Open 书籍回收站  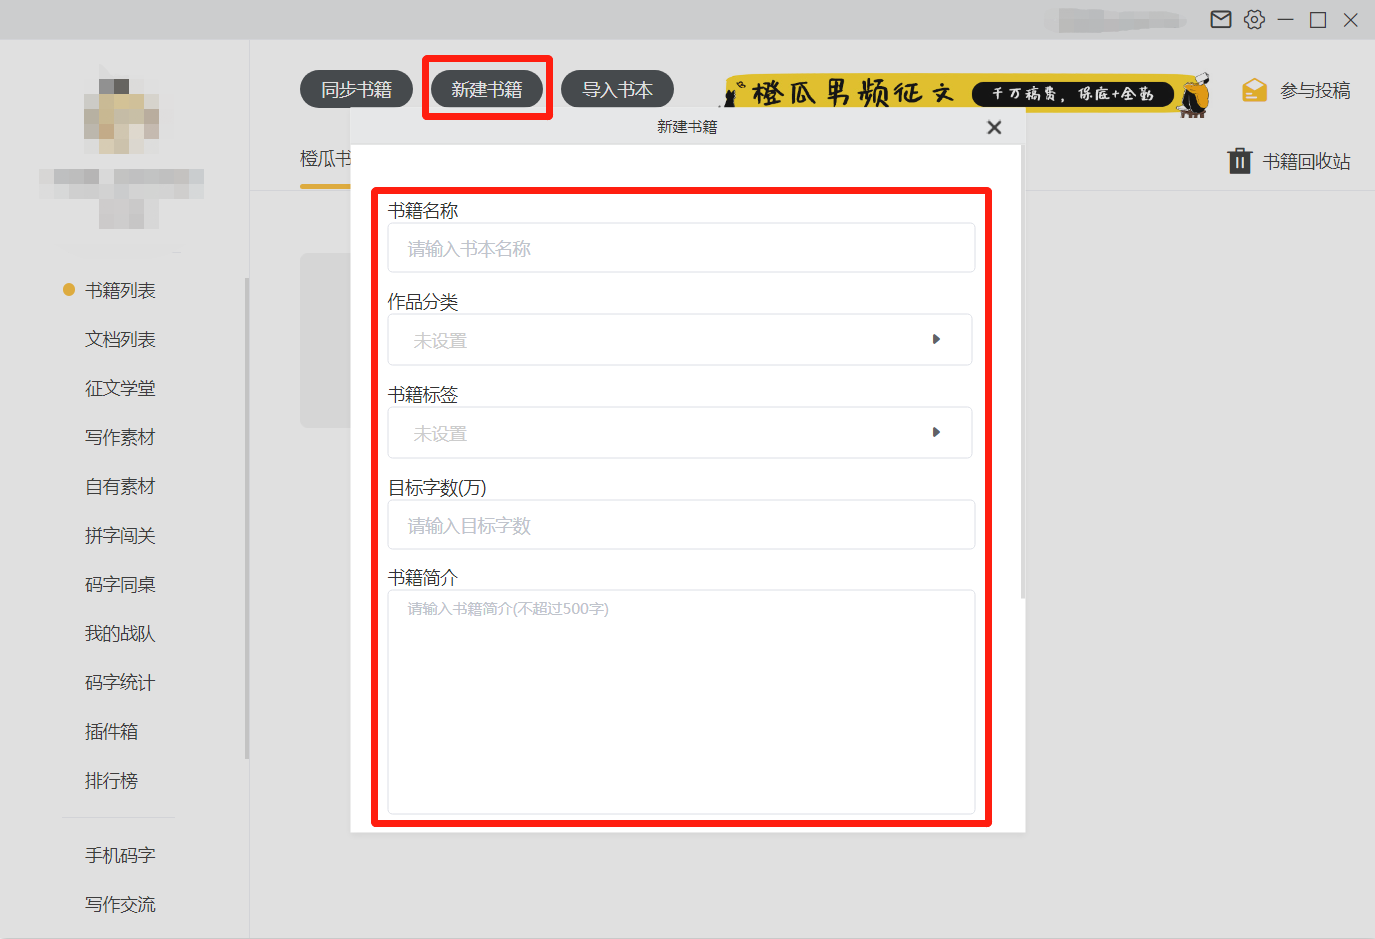click(x=1306, y=161)
